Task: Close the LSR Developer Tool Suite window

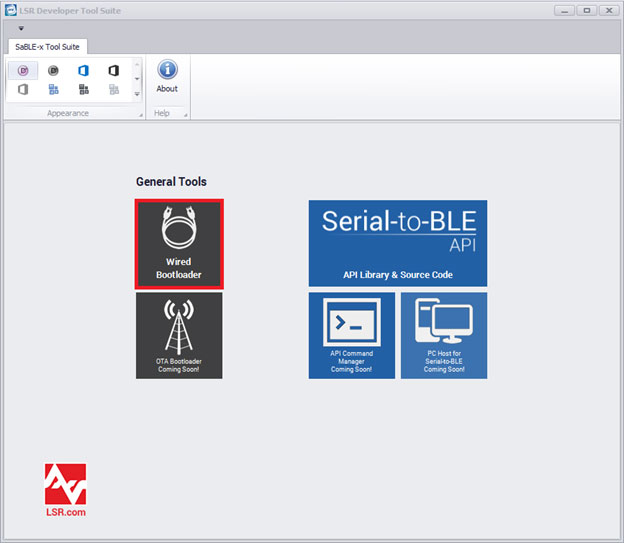Action: pos(609,10)
